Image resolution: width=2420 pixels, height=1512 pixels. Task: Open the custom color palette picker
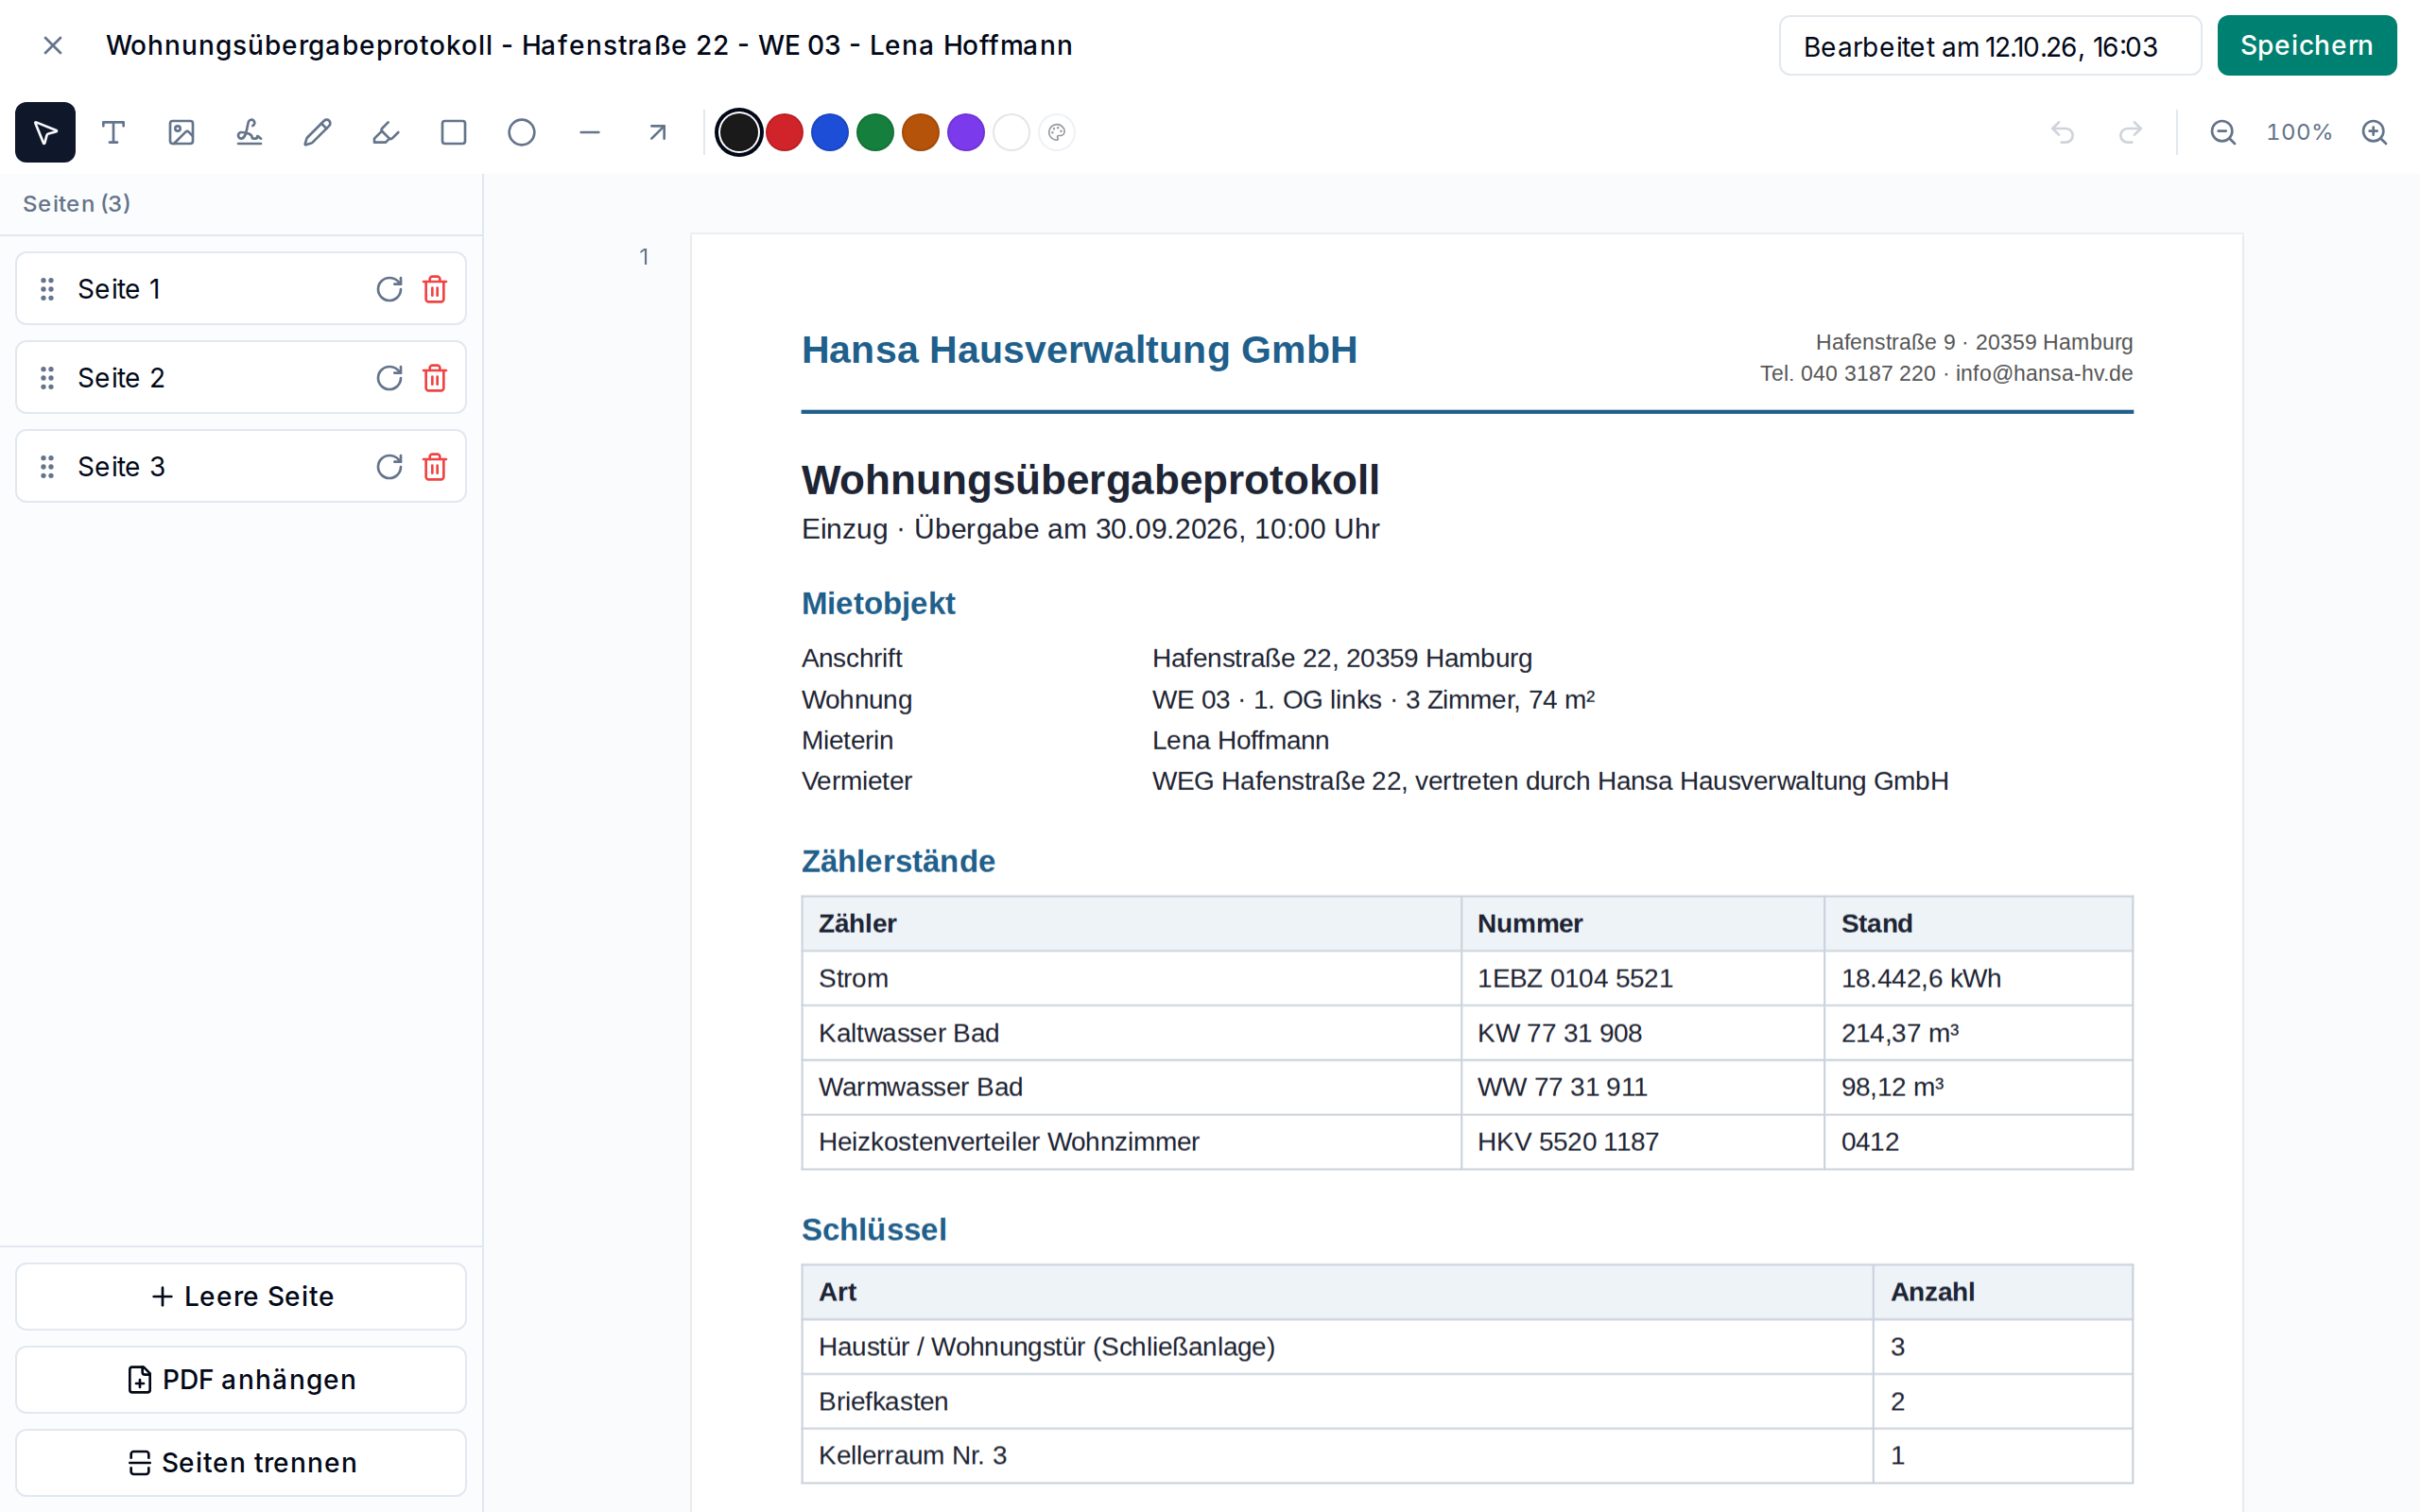tap(1057, 132)
